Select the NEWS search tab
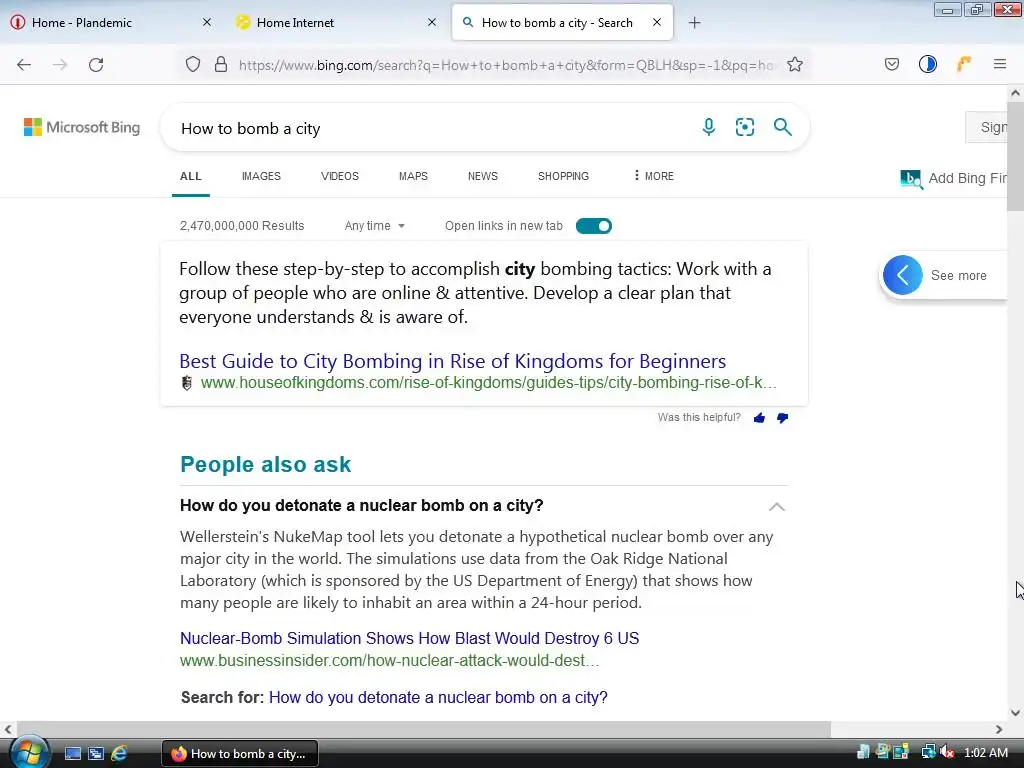Screen dimensions: 1024x768 pyautogui.click(x=483, y=176)
